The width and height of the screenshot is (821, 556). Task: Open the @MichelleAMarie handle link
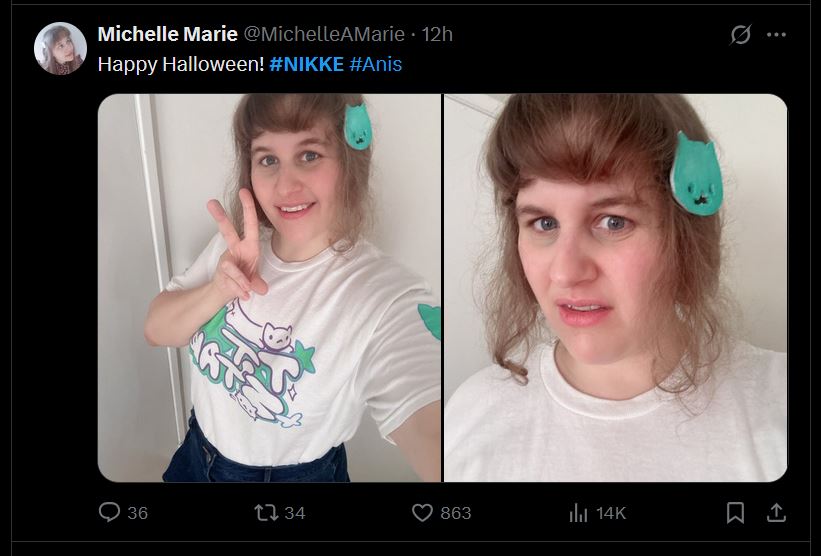coord(324,34)
